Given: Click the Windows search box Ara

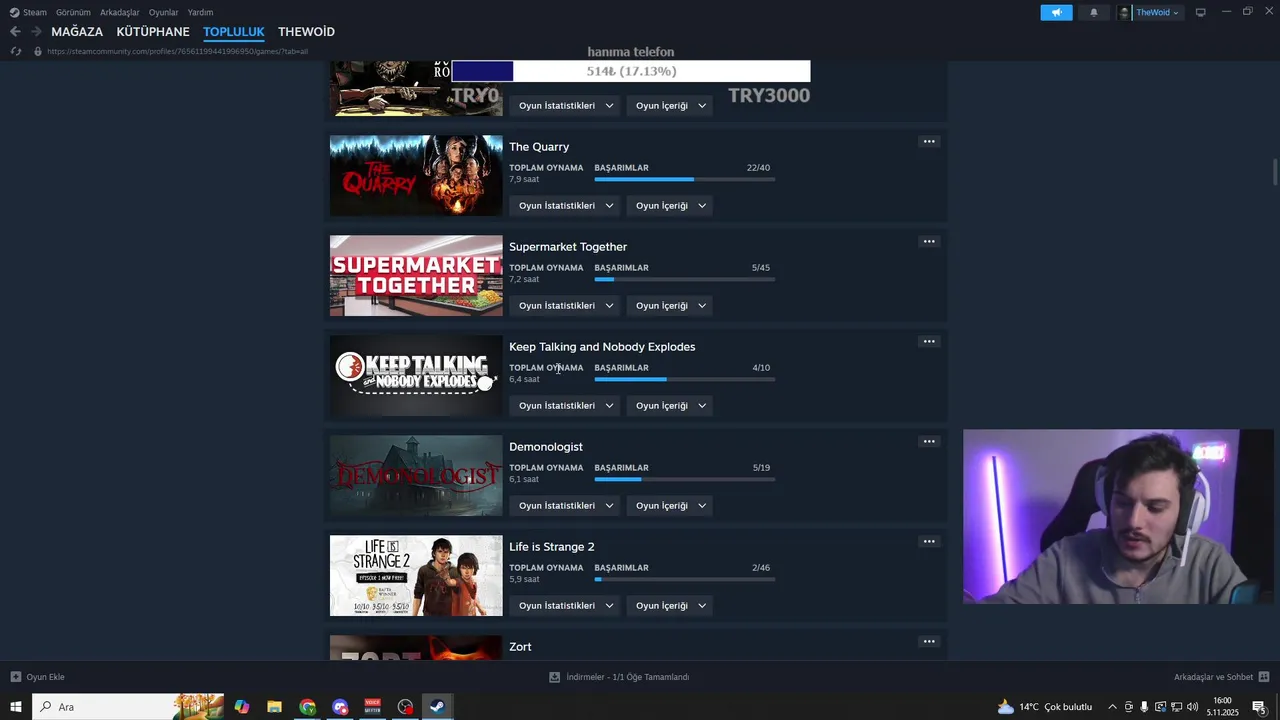Looking at the screenshot, I should [x=130, y=707].
